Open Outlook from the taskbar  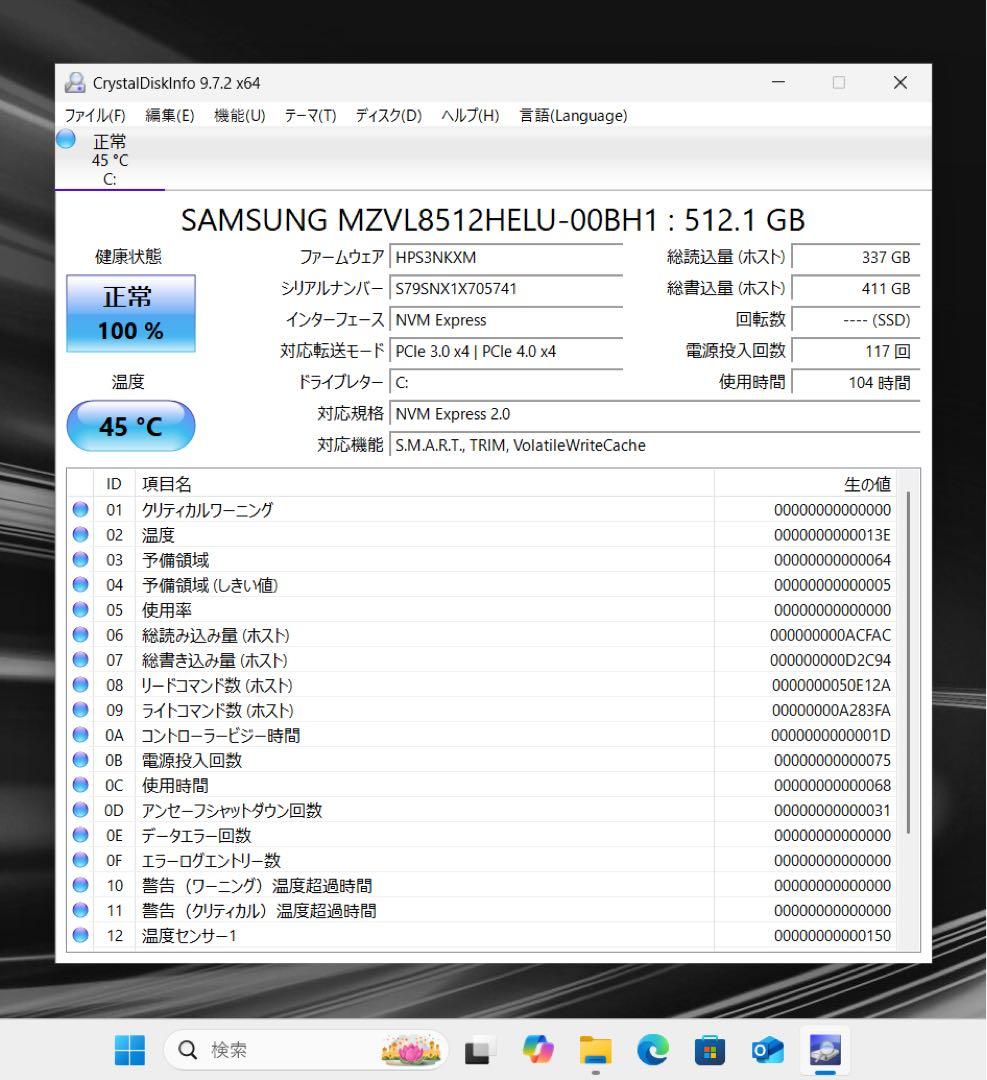click(767, 1050)
